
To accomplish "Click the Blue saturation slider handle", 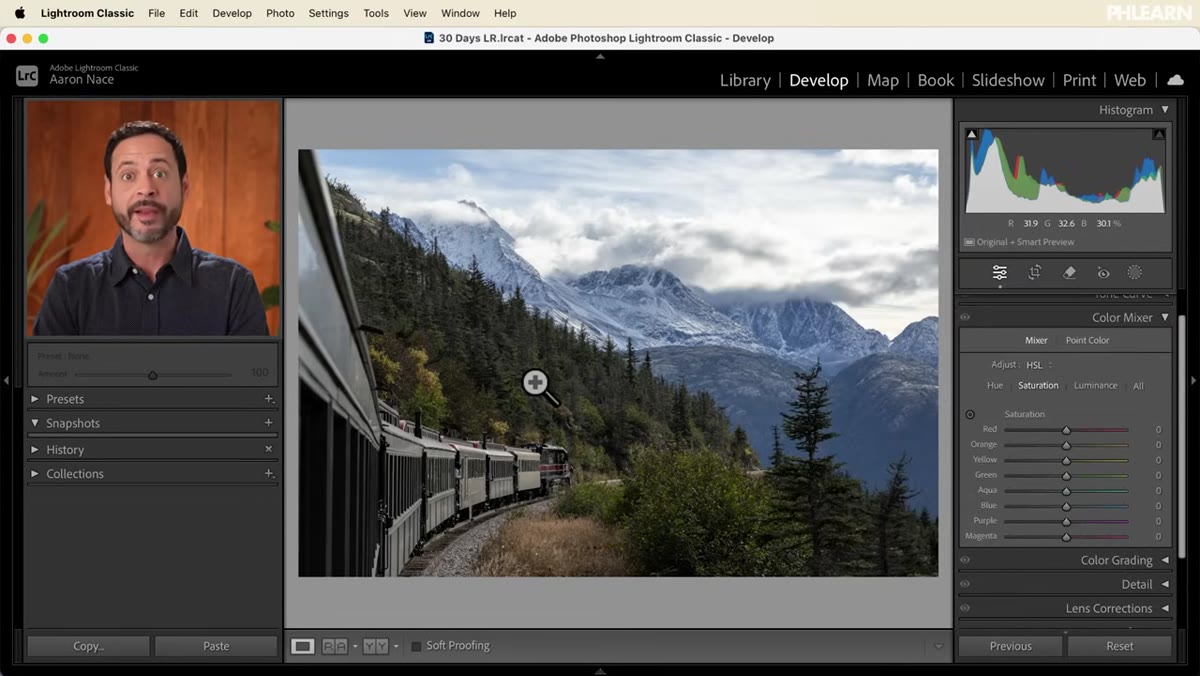I will click(x=1066, y=506).
